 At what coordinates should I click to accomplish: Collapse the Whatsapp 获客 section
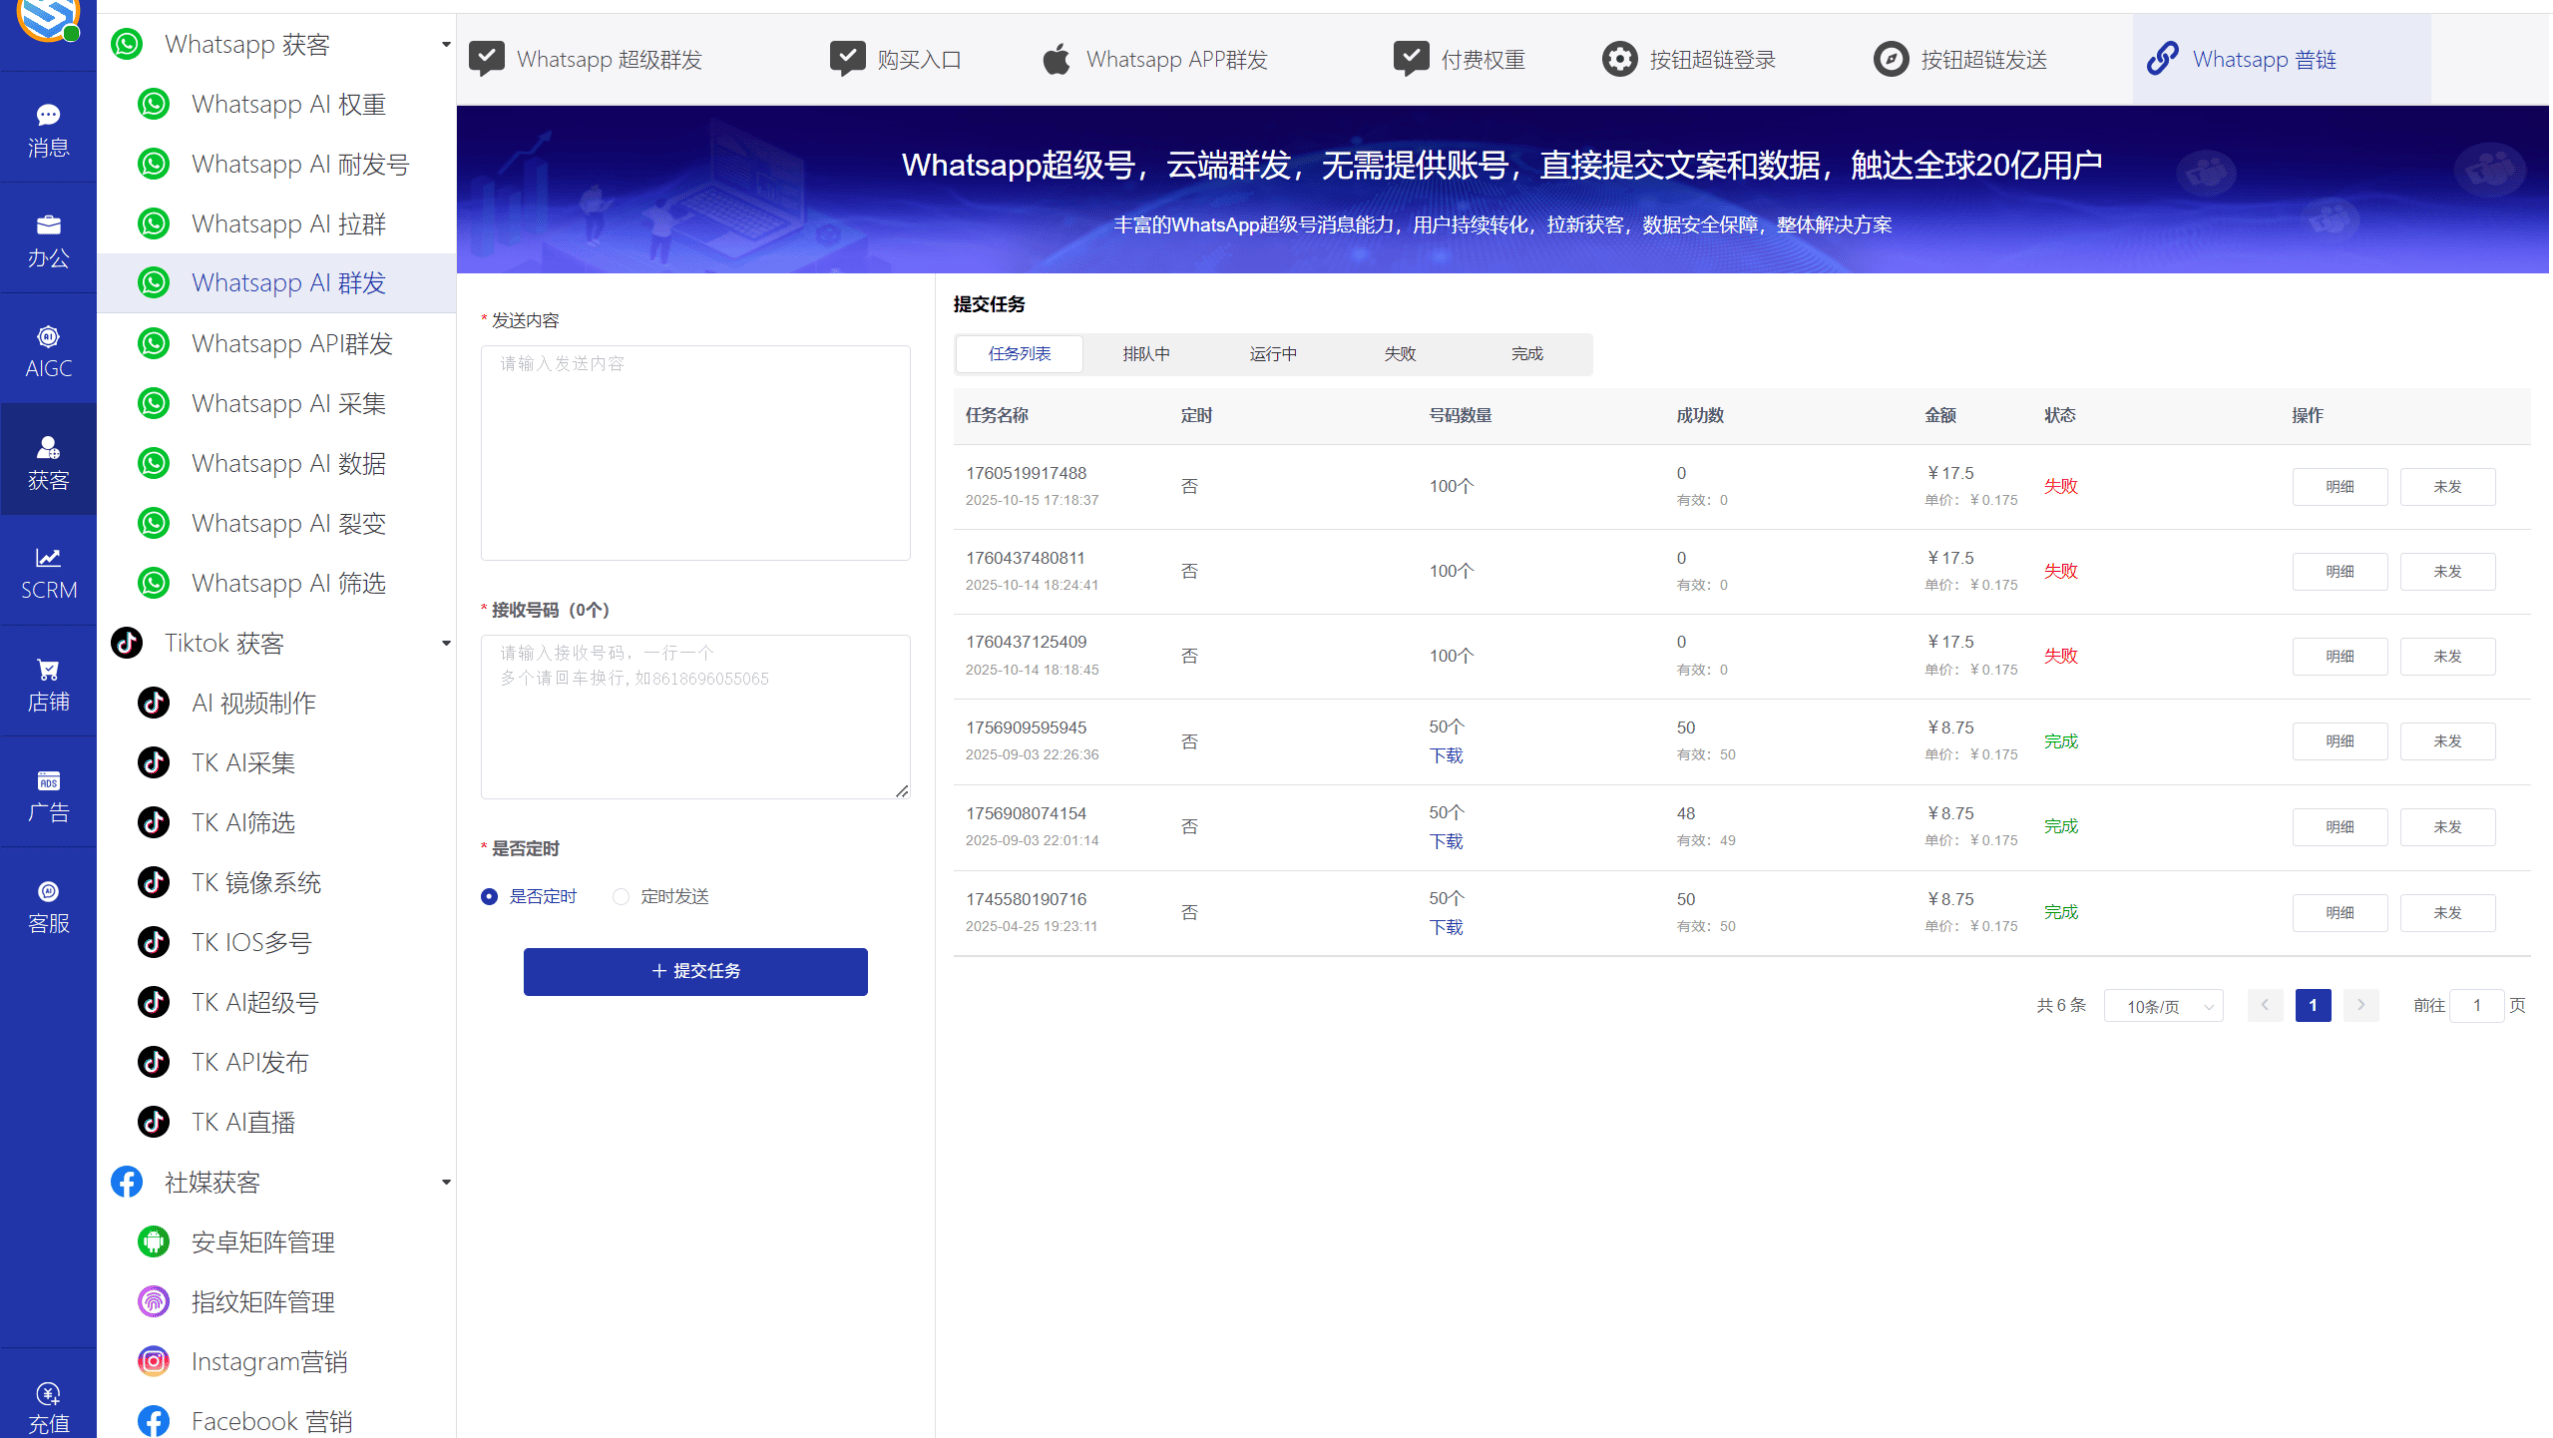point(446,43)
